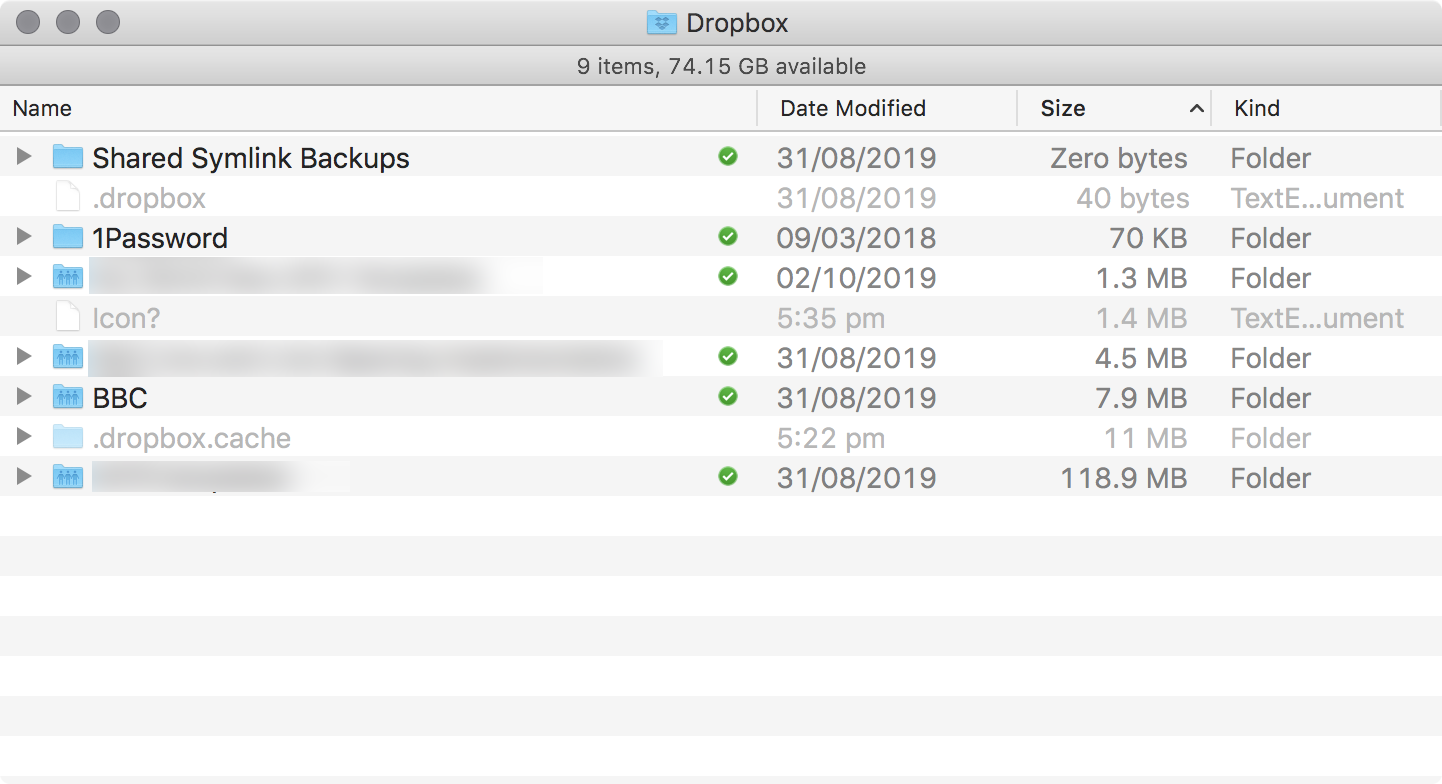The image size is (1442, 784).
Task: Expand the .dropbox.cache folder triangle
Action: 25,437
